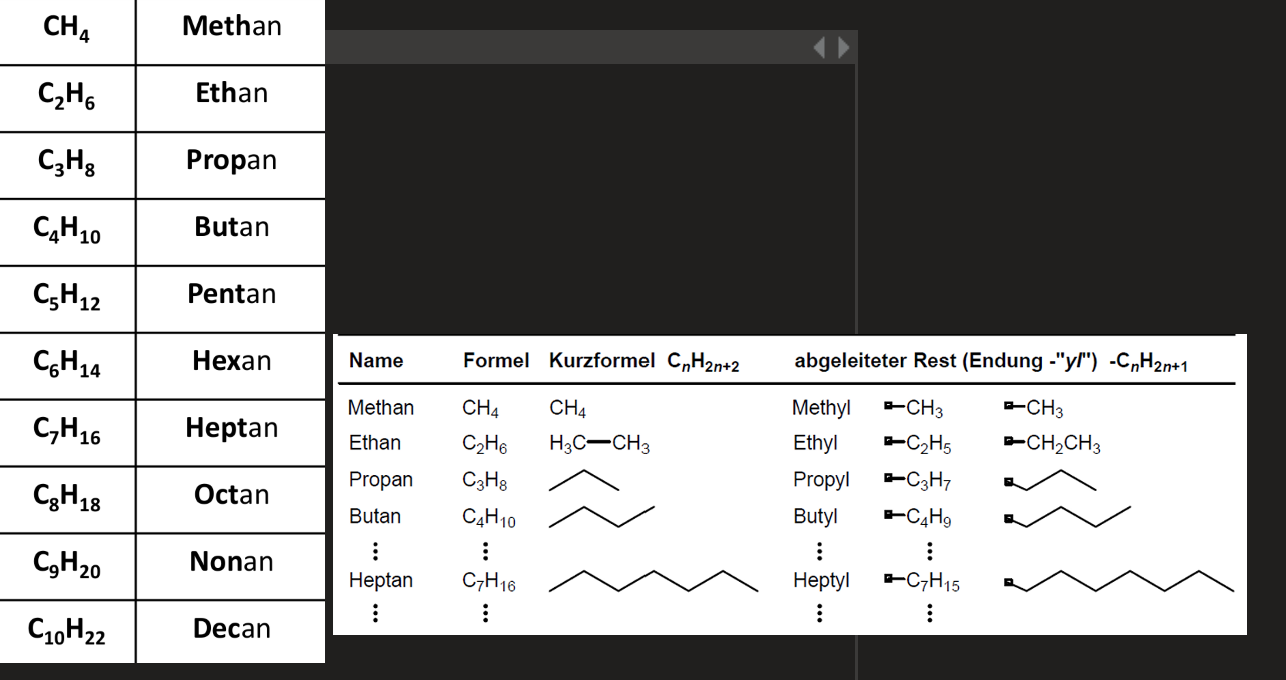This screenshot has height=680, width=1286.
Task: Click the Heptyl zigzag skeletal structure
Action: point(1120,581)
